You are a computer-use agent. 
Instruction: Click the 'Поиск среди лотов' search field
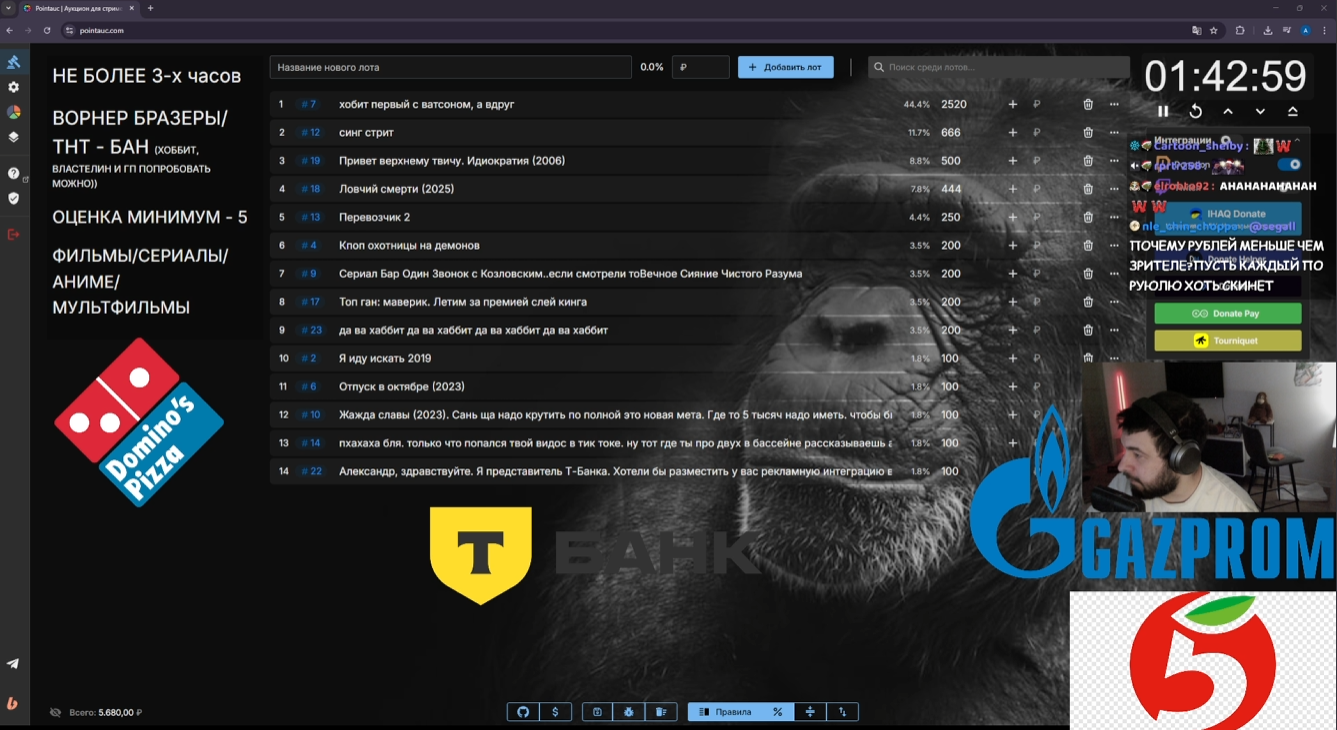(x=998, y=67)
